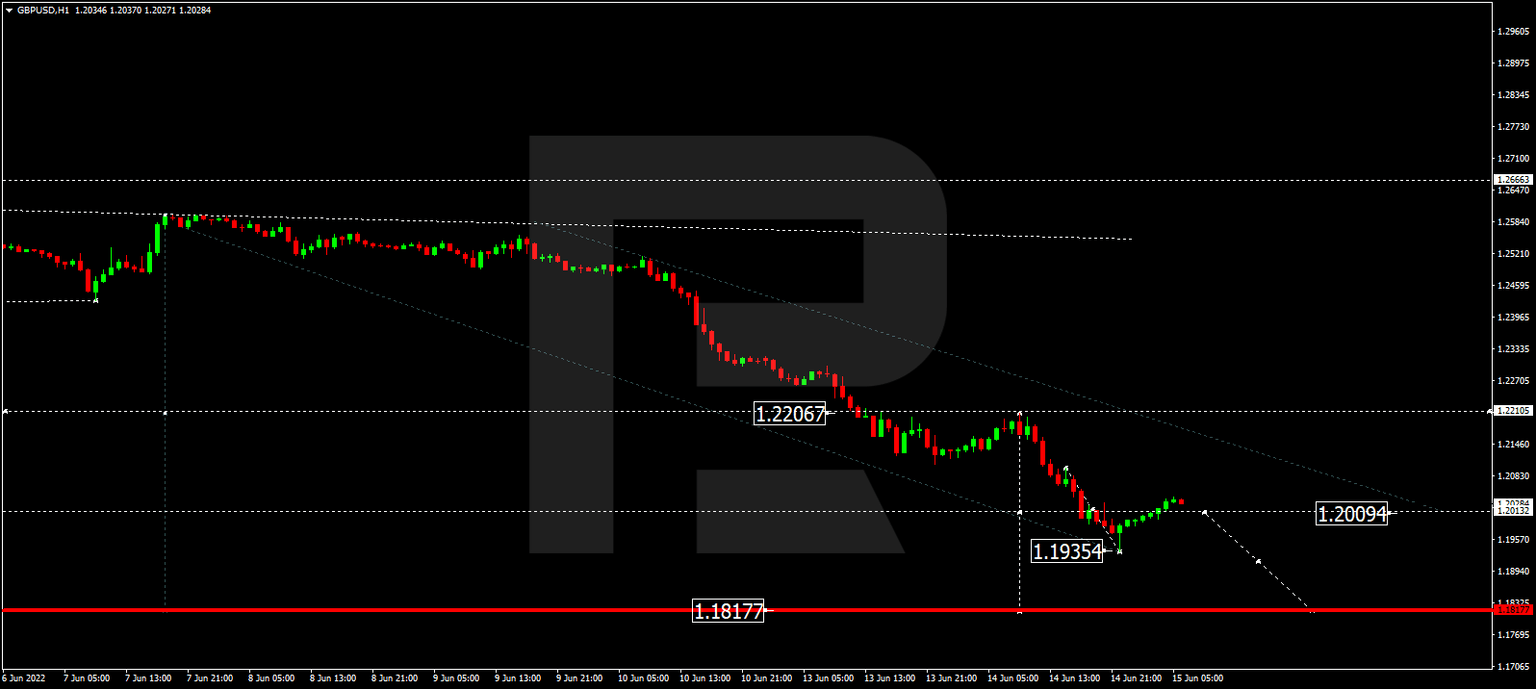Click the 1.18177 support level label

pos(730,609)
